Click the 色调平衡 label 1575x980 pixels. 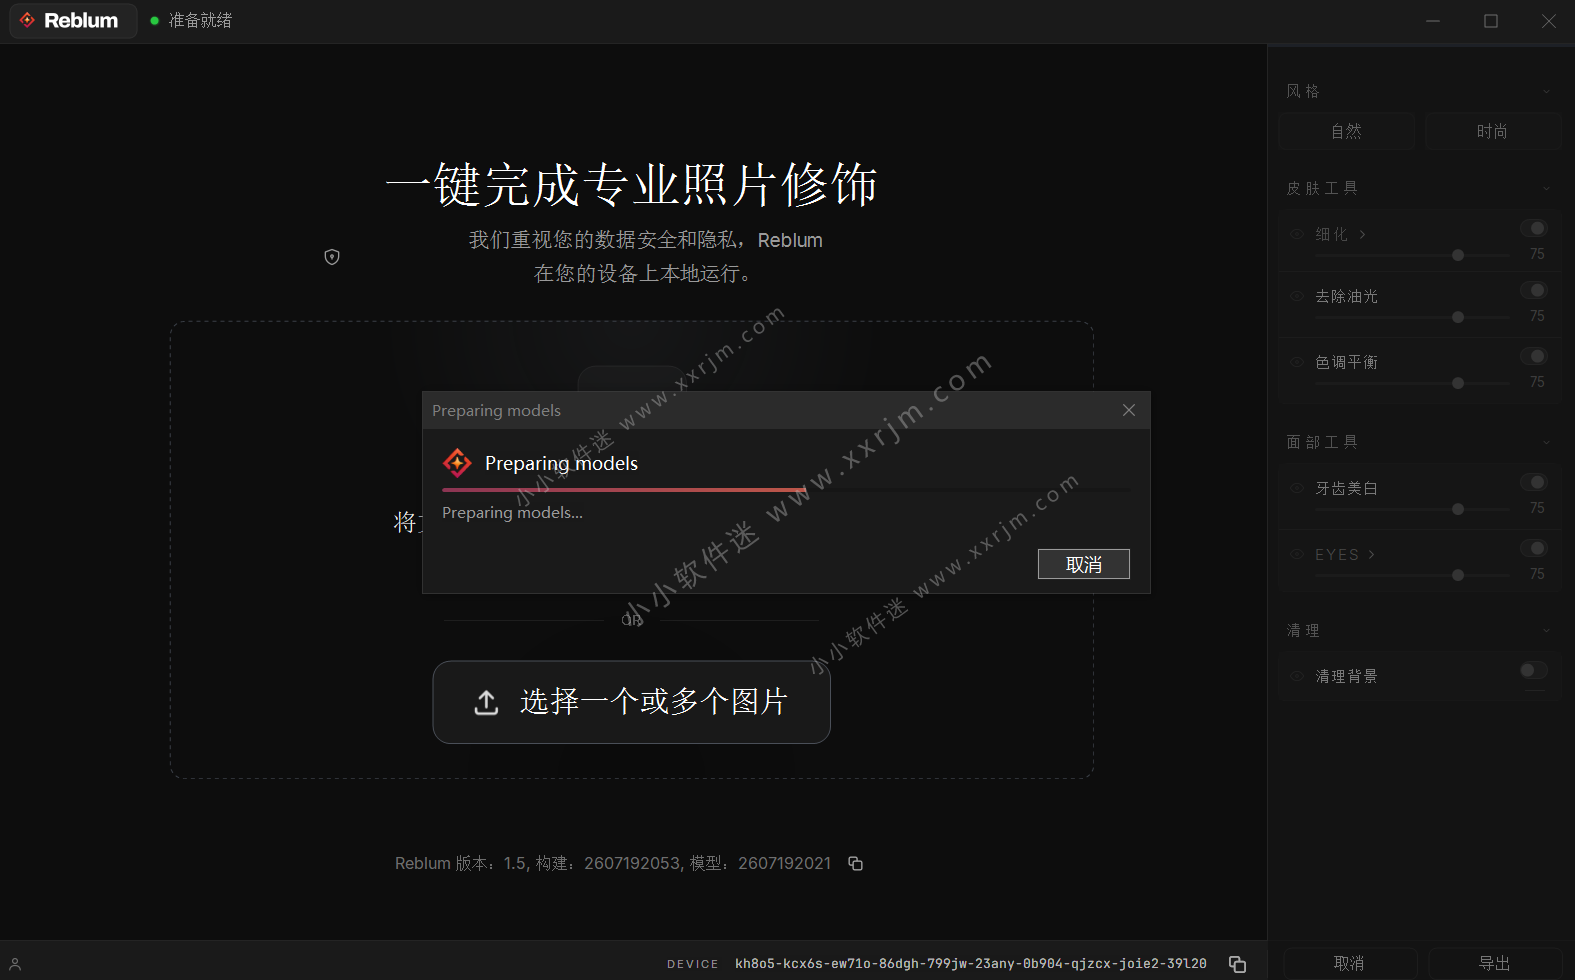tap(1346, 362)
